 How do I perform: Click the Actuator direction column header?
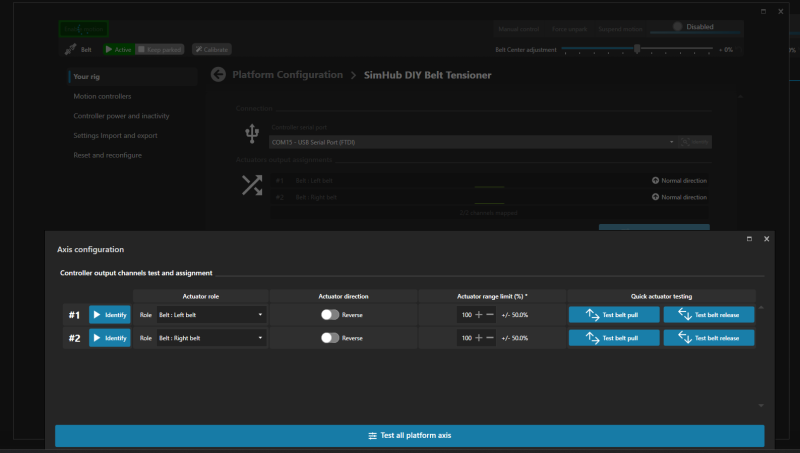pos(343,296)
